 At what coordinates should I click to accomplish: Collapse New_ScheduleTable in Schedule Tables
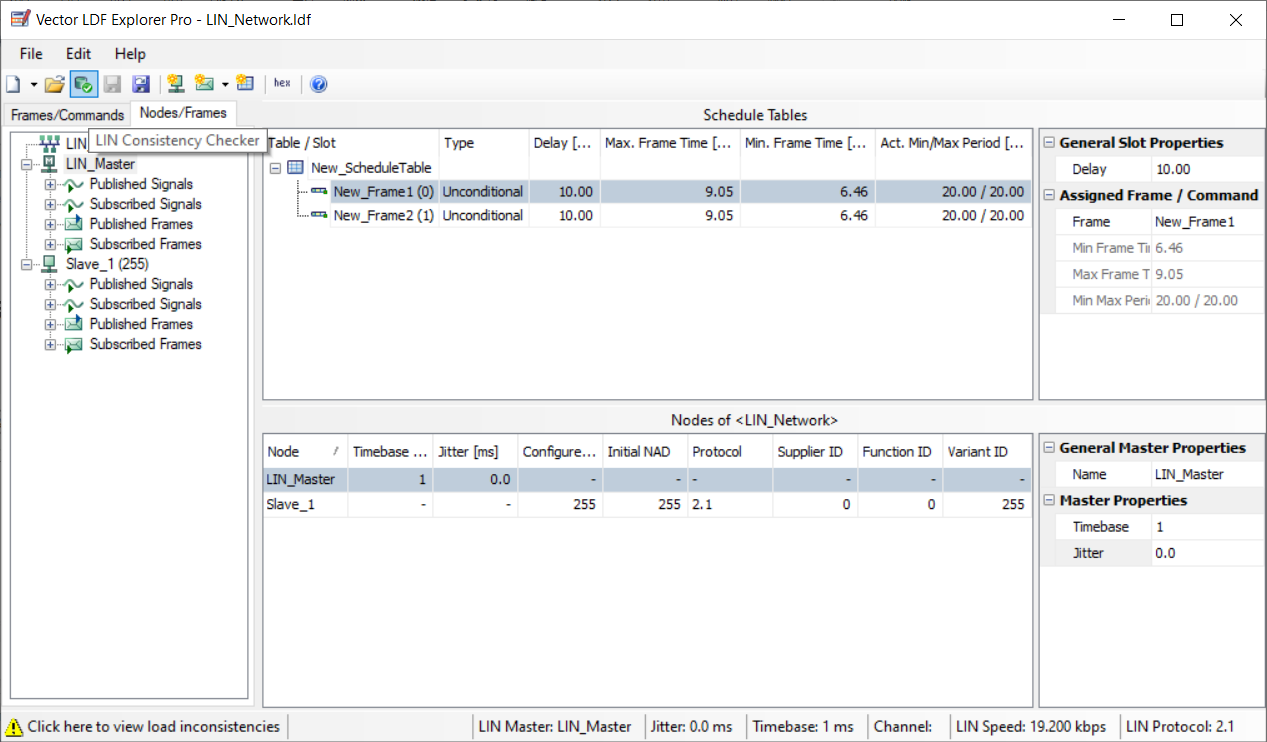(x=275, y=168)
